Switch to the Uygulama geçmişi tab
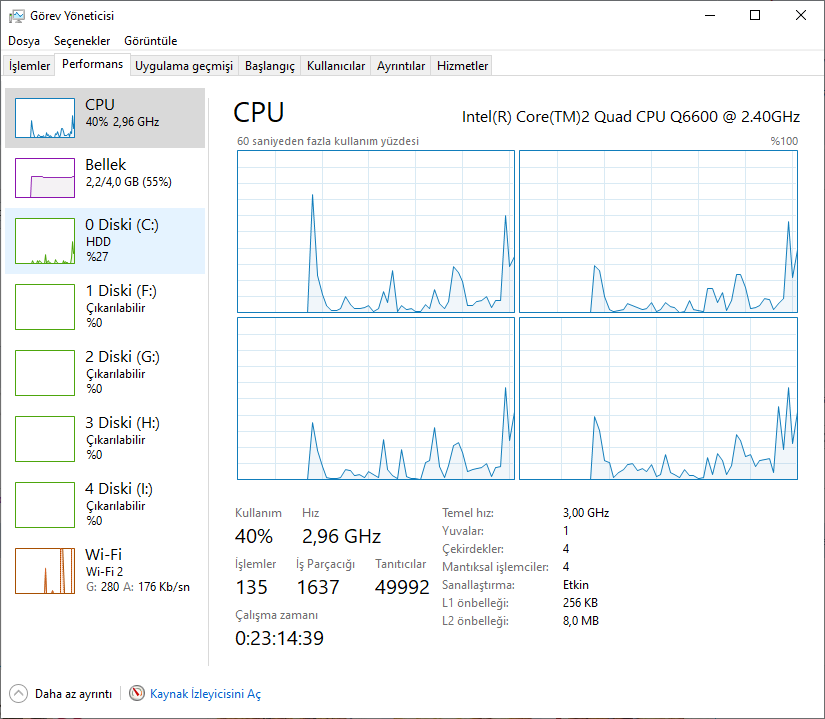The image size is (825, 719). [184, 66]
